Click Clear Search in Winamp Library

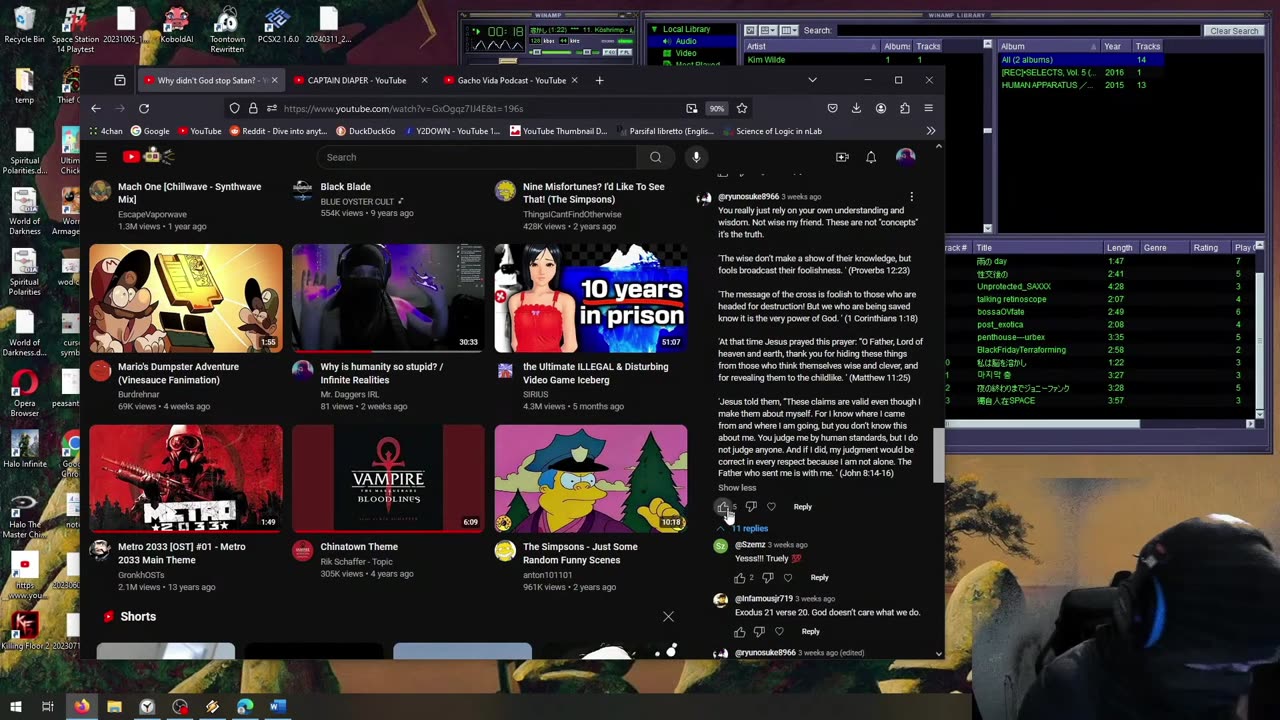[x=1234, y=31]
